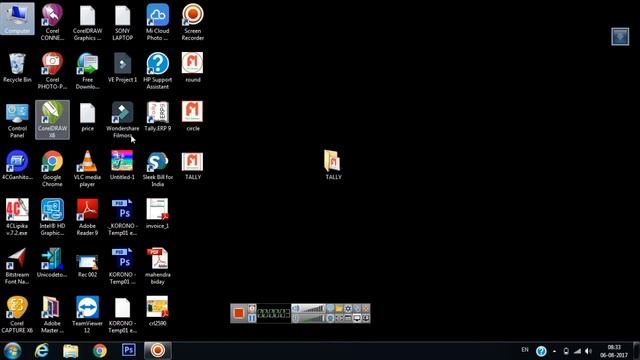
Task: Click the EN language indicator
Action: pos(525,350)
